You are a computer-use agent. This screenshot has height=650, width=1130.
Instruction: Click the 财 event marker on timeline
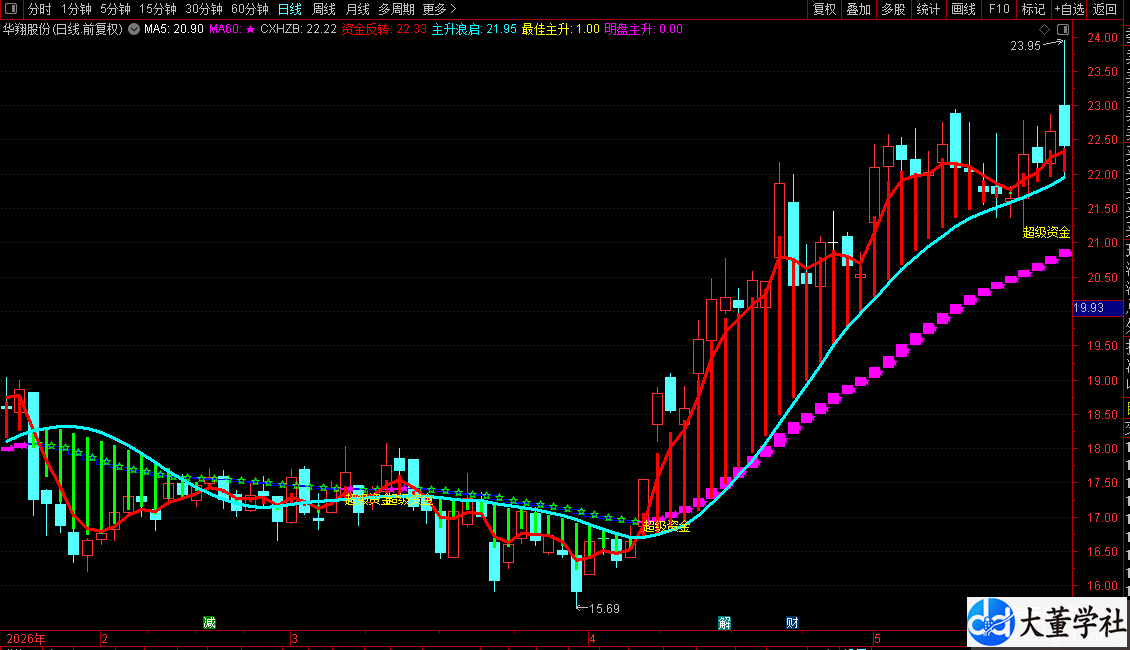coord(792,623)
